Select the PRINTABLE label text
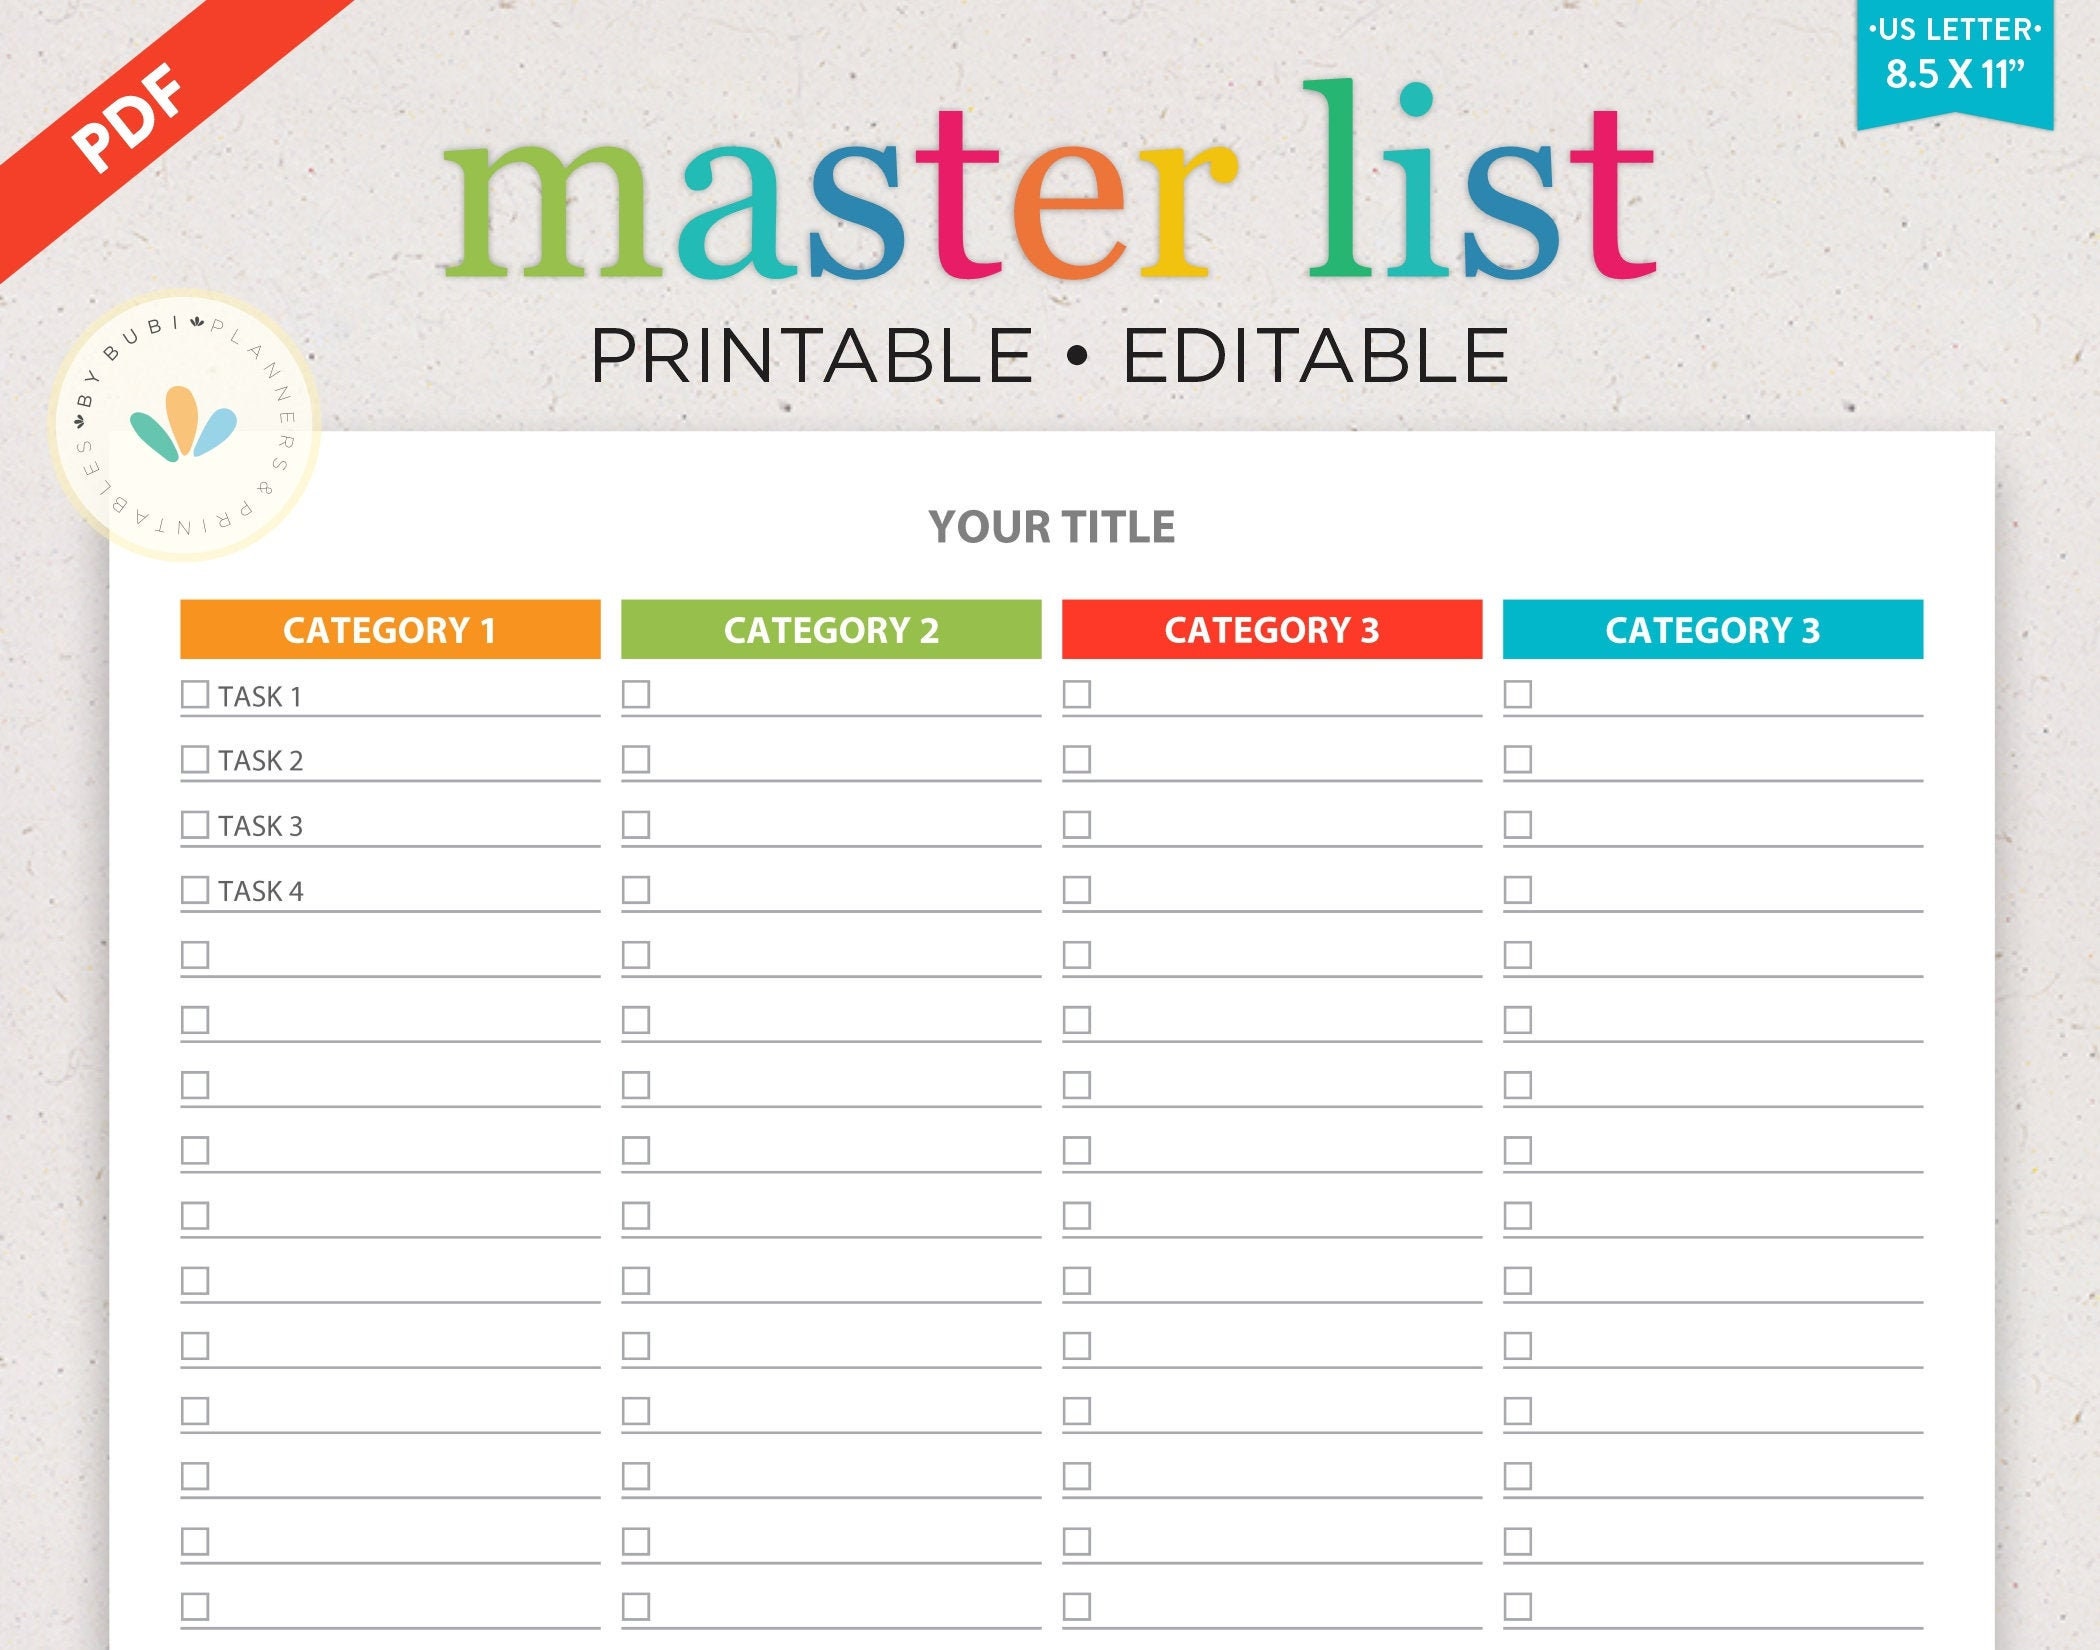The width and height of the screenshot is (2100, 1650). tap(786, 341)
